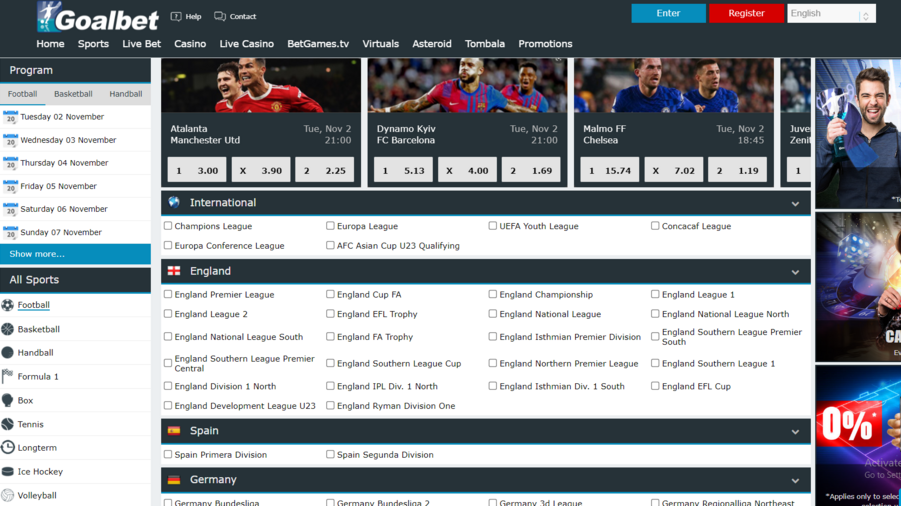Click the Tennis ball icon
The width and height of the screenshot is (901, 506).
coord(8,424)
